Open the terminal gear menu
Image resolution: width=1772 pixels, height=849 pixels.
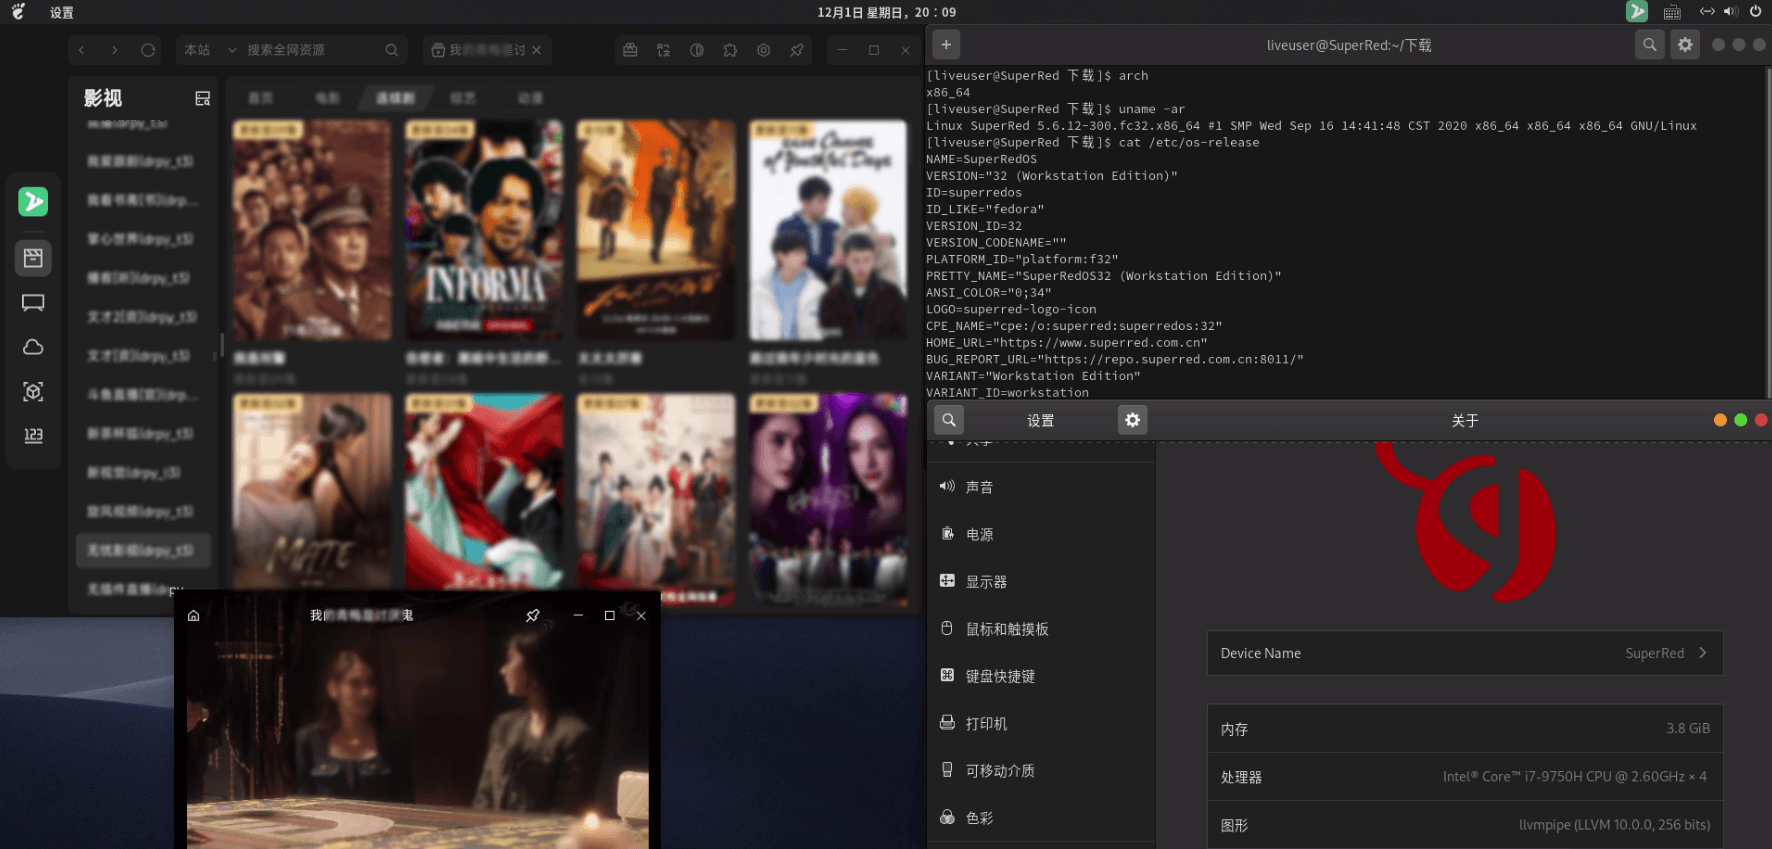[1685, 45]
